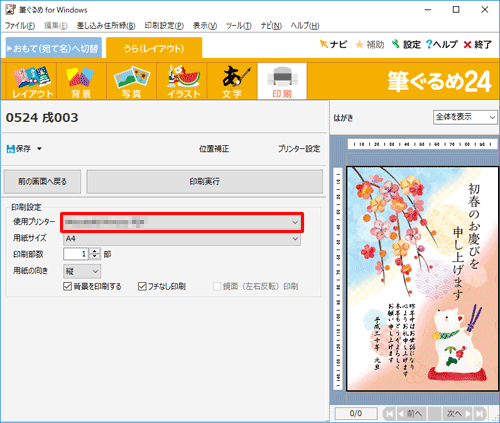Image resolution: width=500 pixels, height=423 pixels.
Task: Open the 編集(E) menu
Action: coord(56,26)
